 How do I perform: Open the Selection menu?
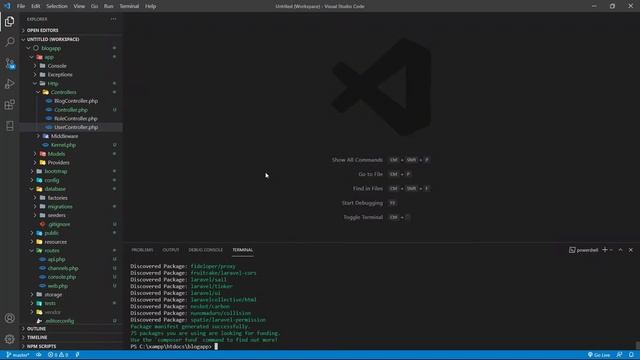tap(57, 6)
